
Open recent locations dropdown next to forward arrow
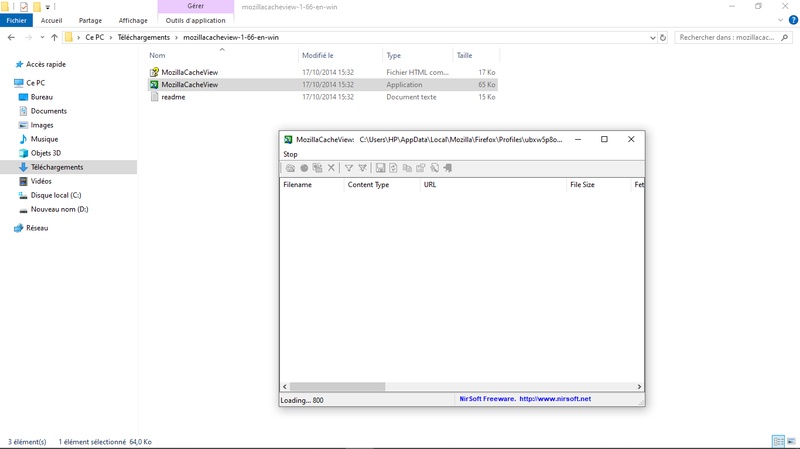click(x=41, y=38)
